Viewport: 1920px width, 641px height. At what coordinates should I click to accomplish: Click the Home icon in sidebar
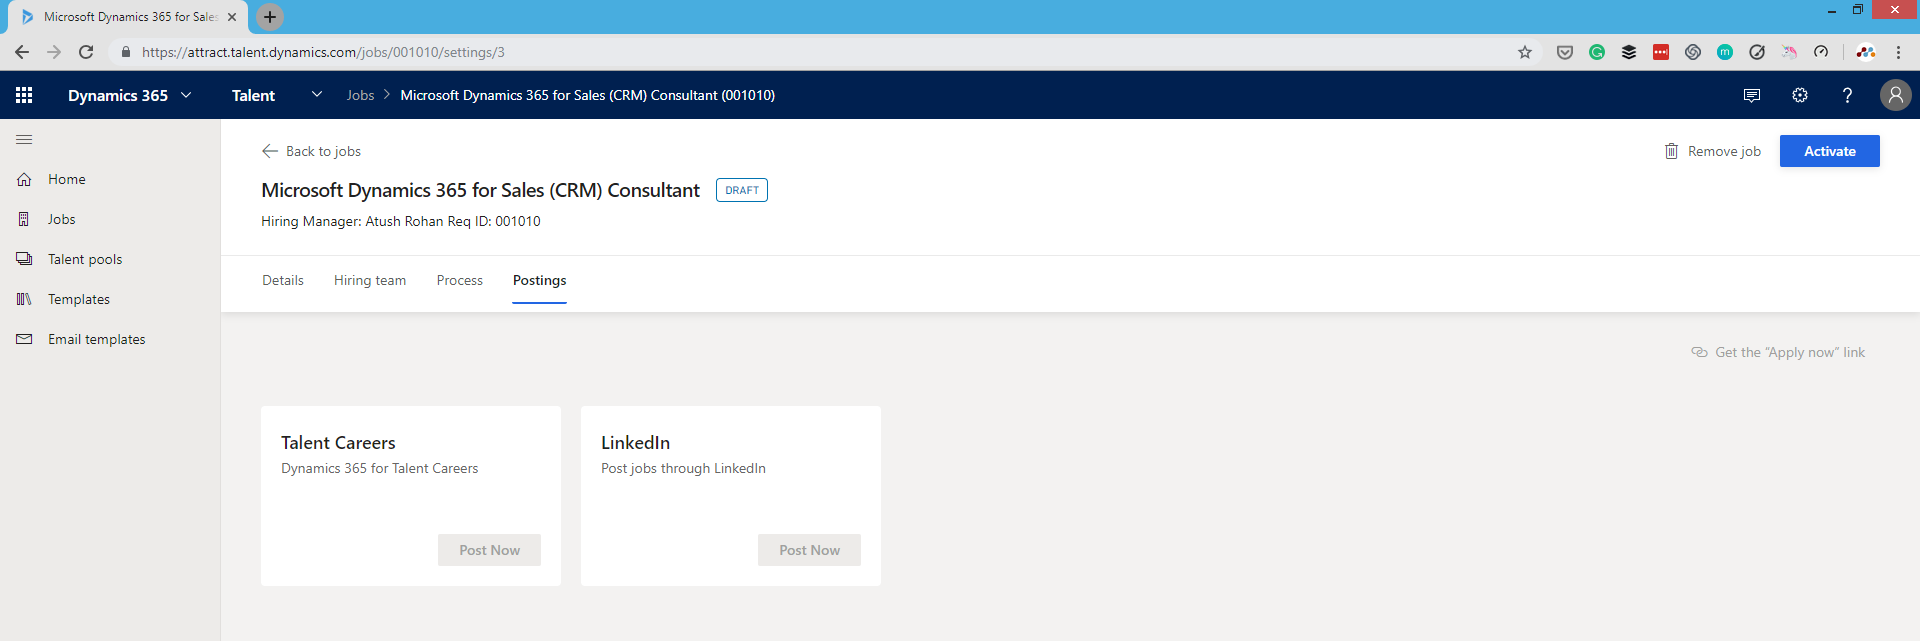[x=24, y=179]
